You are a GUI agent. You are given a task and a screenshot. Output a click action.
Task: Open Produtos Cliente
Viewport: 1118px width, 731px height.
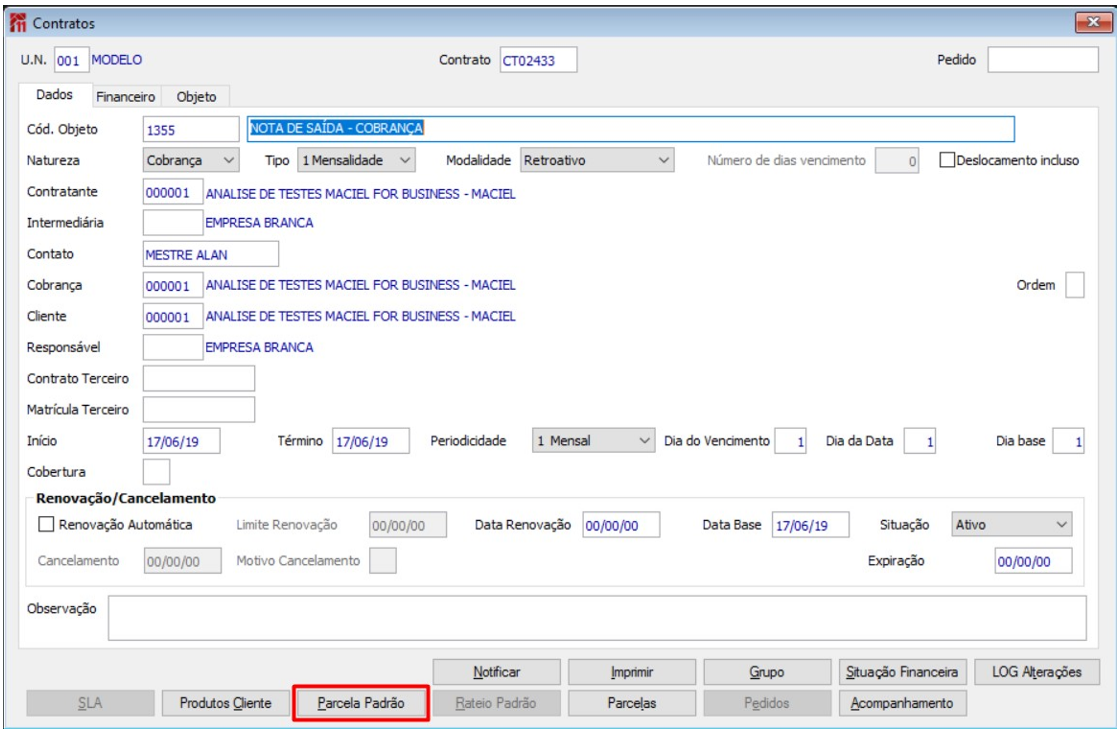(225, 703)
